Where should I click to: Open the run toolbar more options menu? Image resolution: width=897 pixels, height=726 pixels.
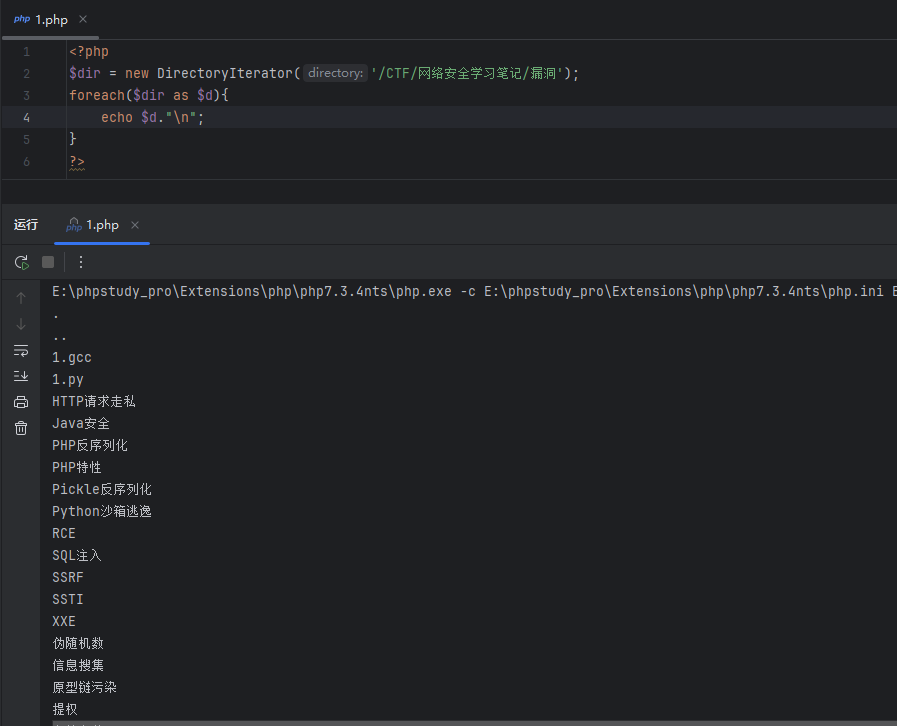(81, 262)
